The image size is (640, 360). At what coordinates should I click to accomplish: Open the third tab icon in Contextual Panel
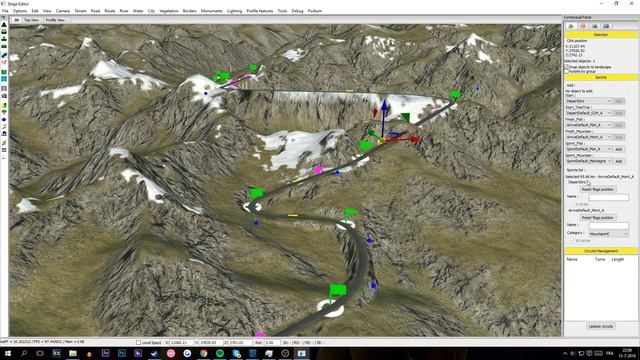(x=594, y=26)
